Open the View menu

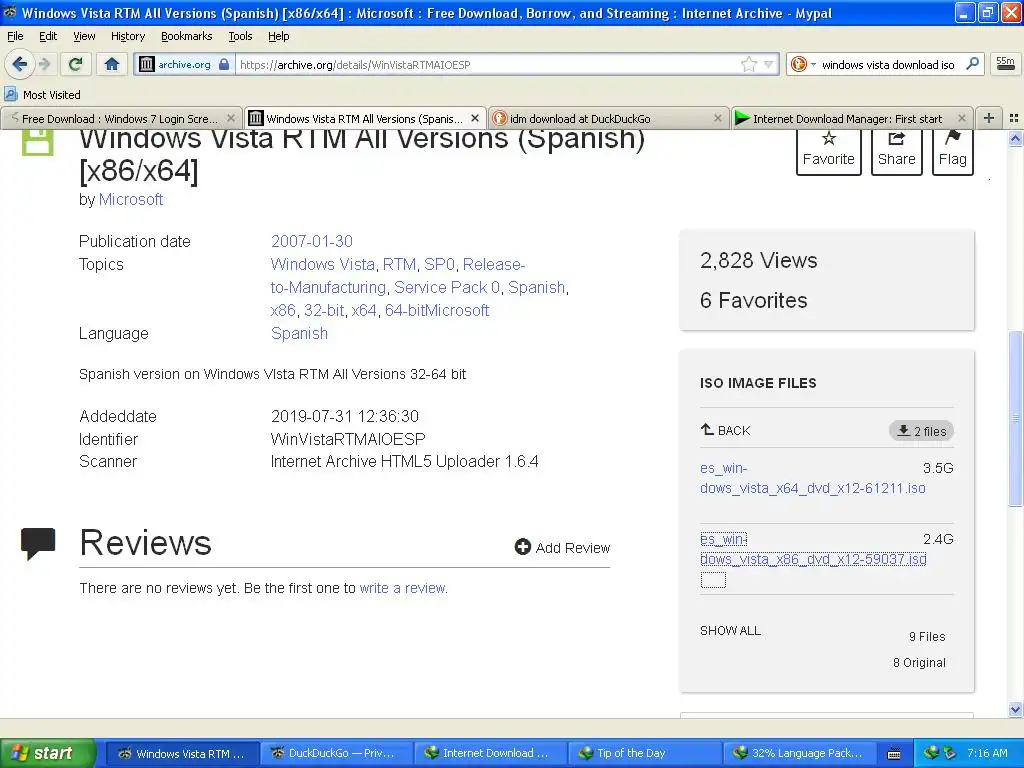coord(84,36)
